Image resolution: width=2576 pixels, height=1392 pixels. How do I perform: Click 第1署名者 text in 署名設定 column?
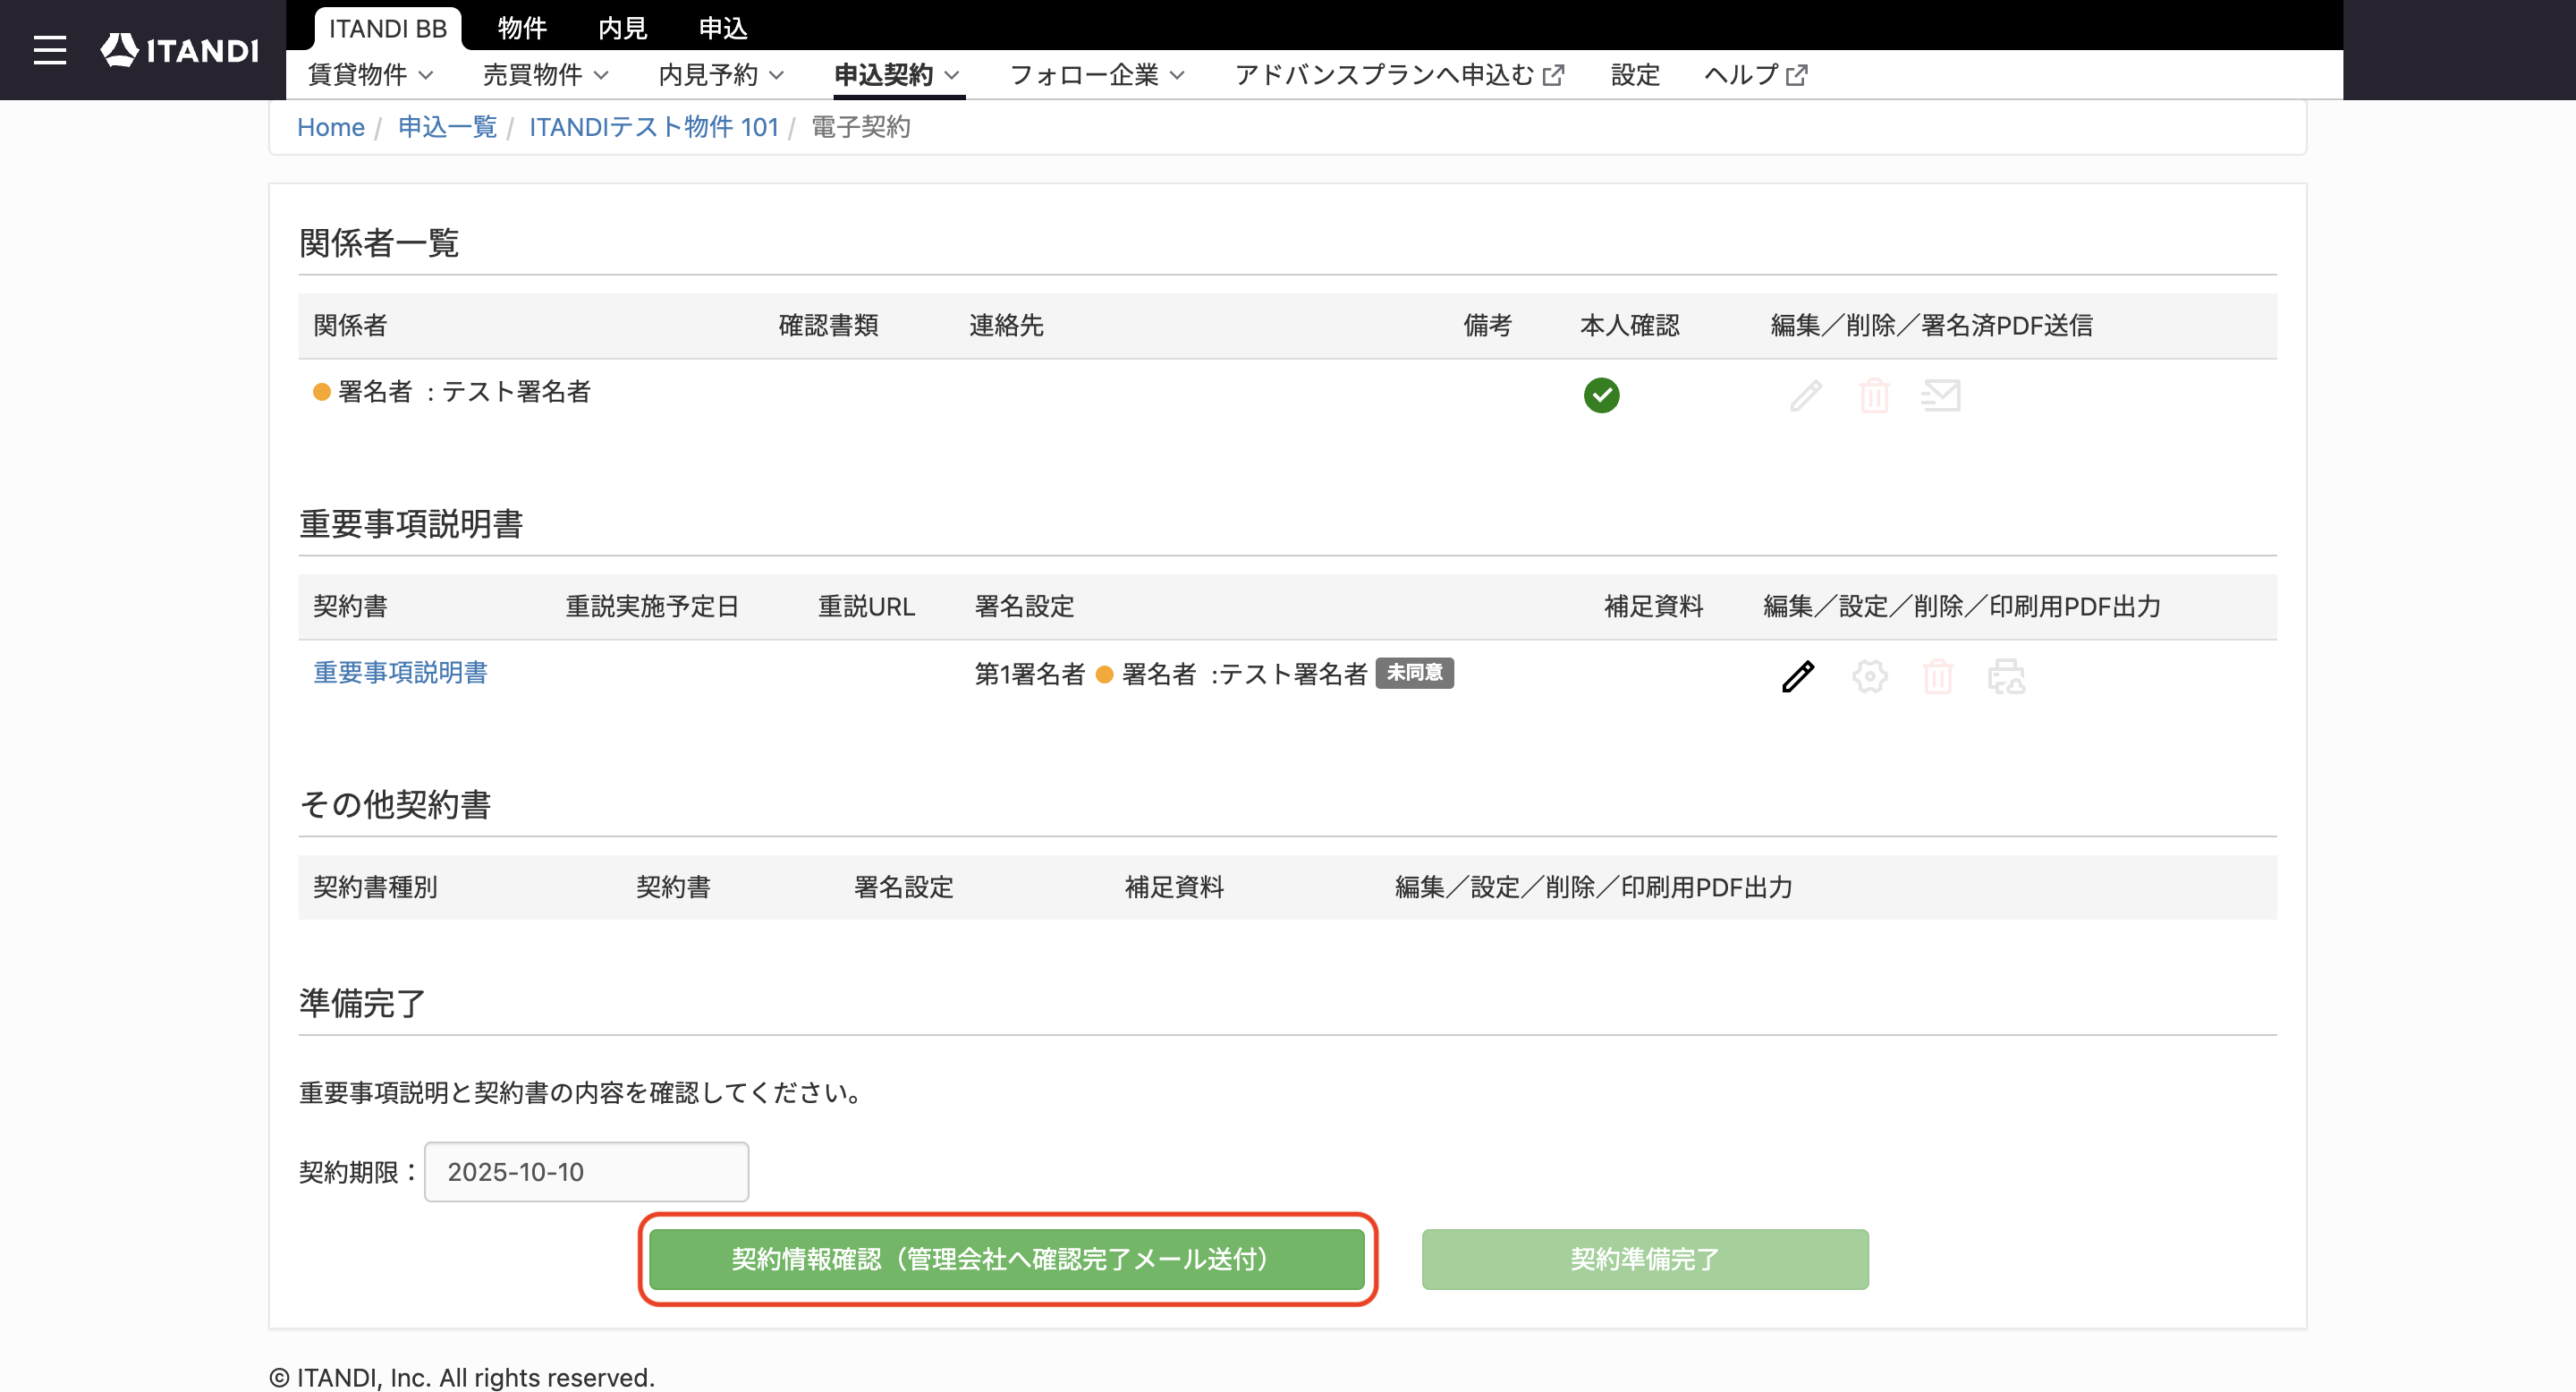pyautogui.click(x=1030, y=674)
